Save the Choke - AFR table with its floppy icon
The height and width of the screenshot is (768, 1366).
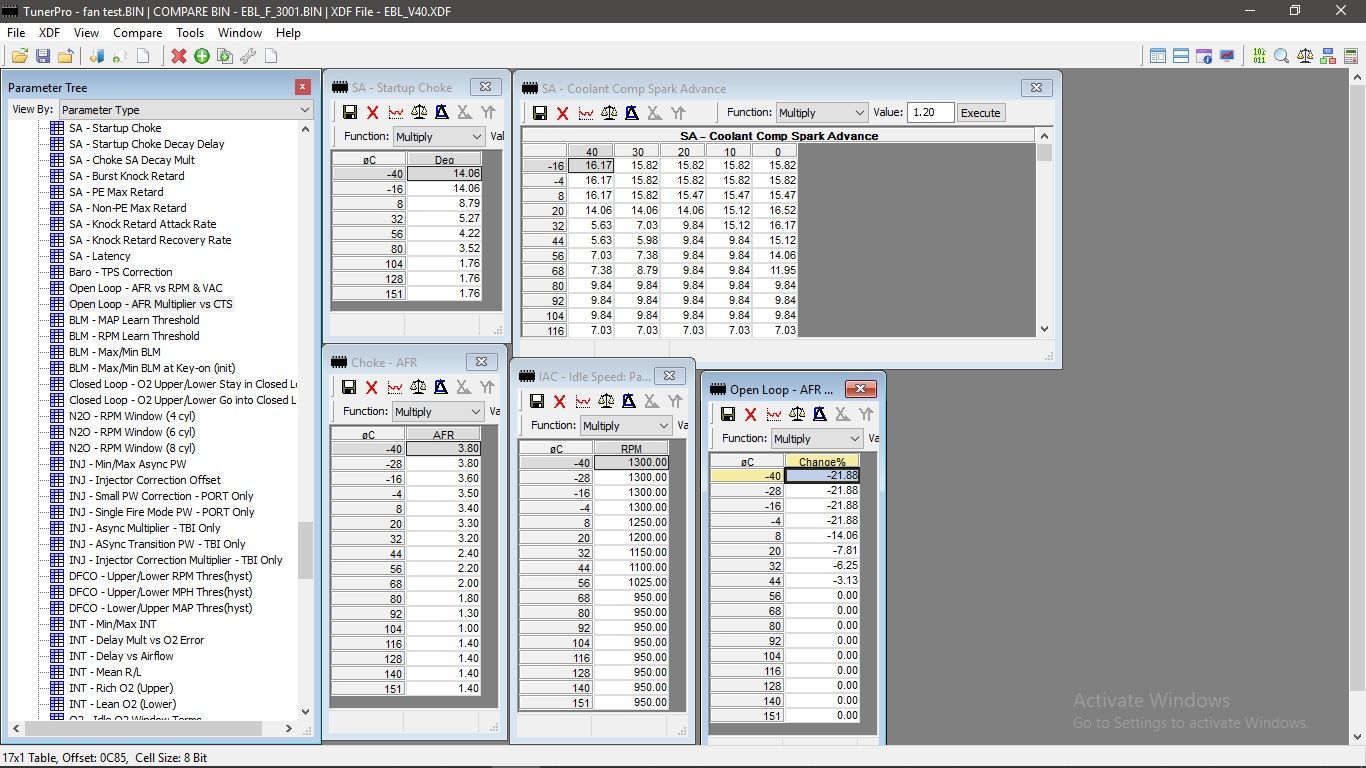(x=349, y=387)
